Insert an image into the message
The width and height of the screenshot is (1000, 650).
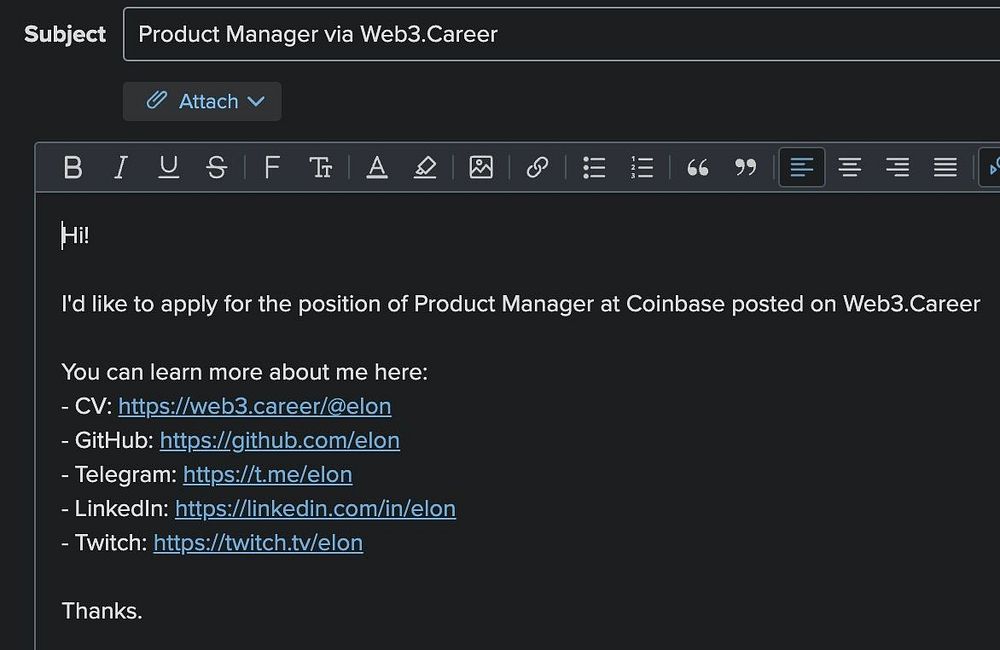[481, 167]
